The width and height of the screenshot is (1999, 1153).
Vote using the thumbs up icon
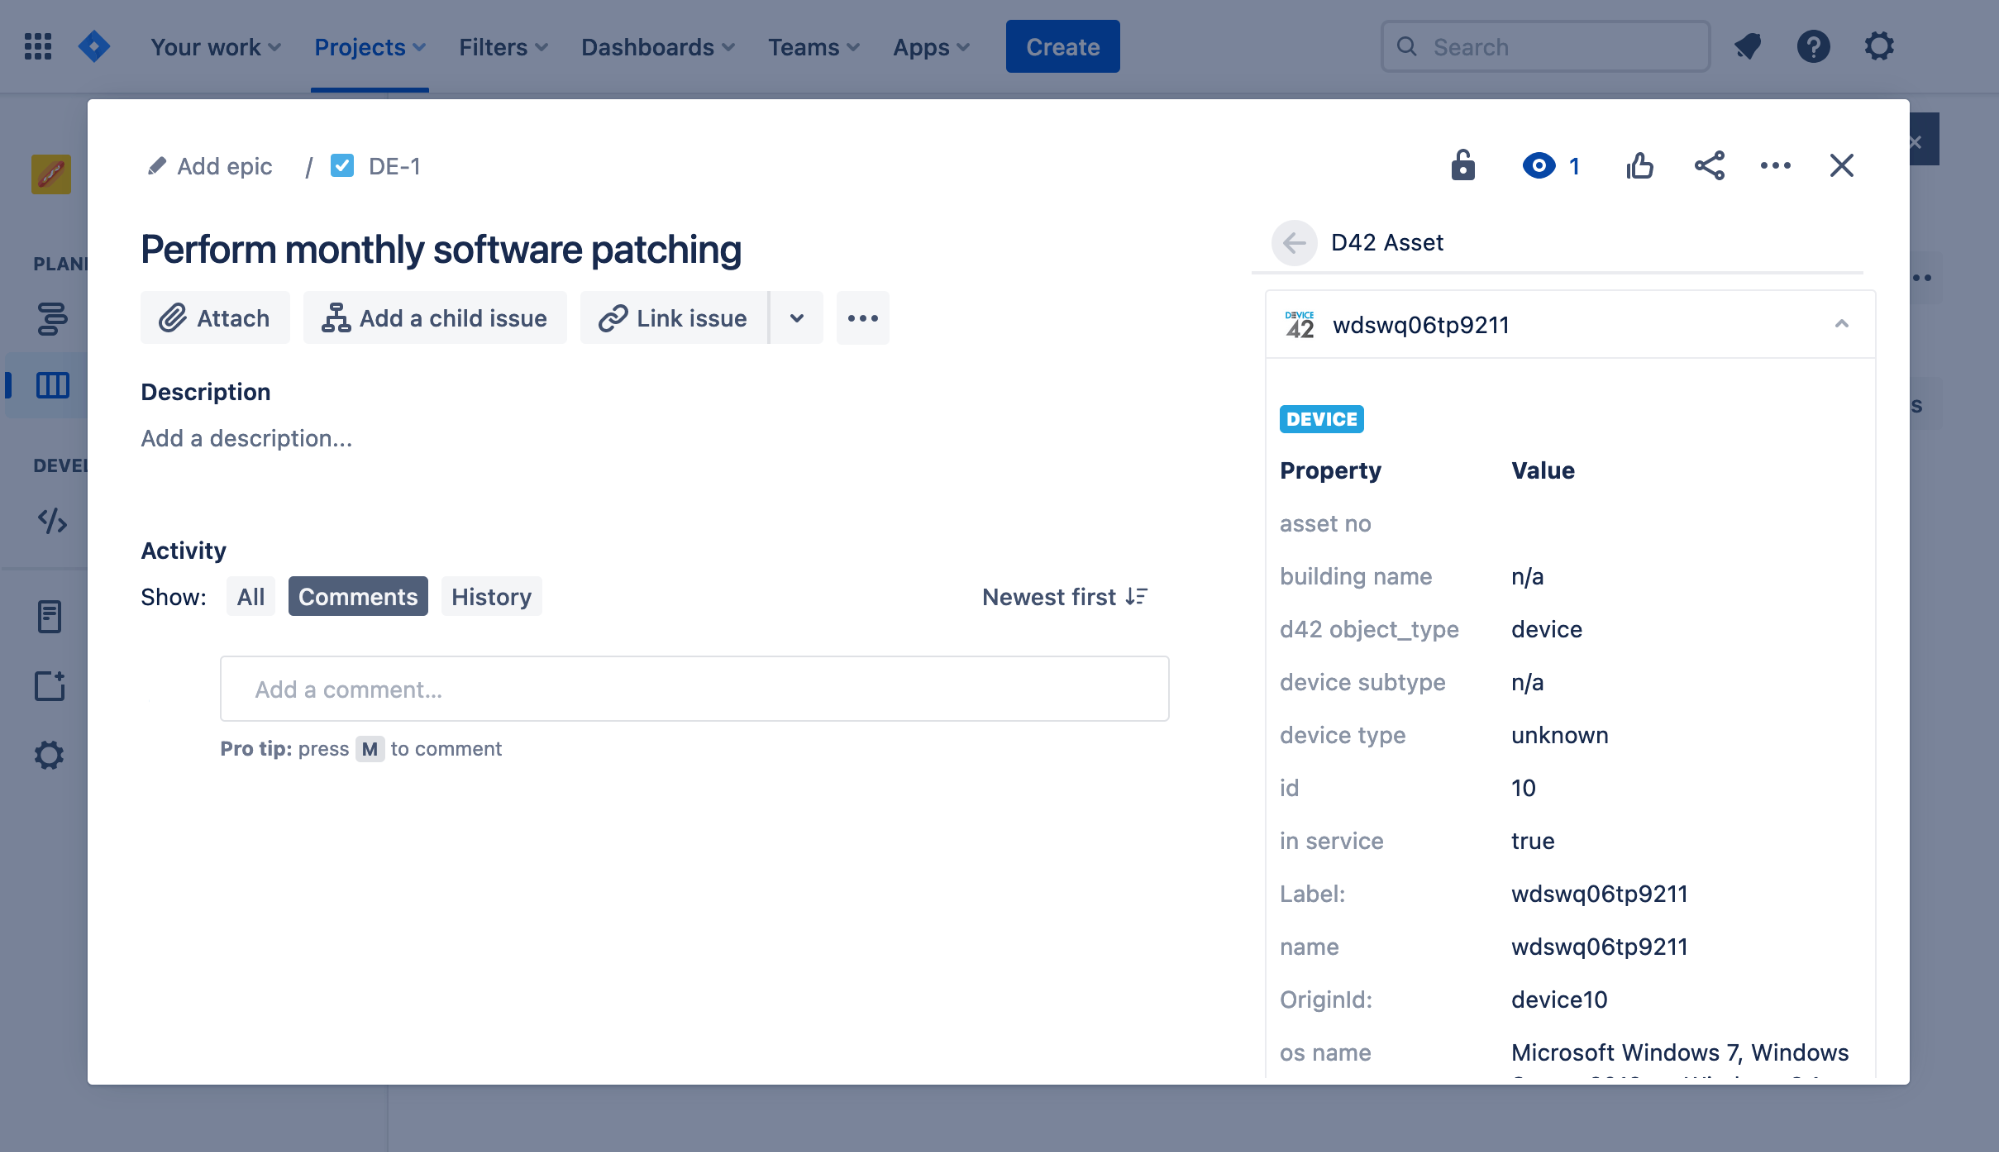click(x=1641, y=166)
